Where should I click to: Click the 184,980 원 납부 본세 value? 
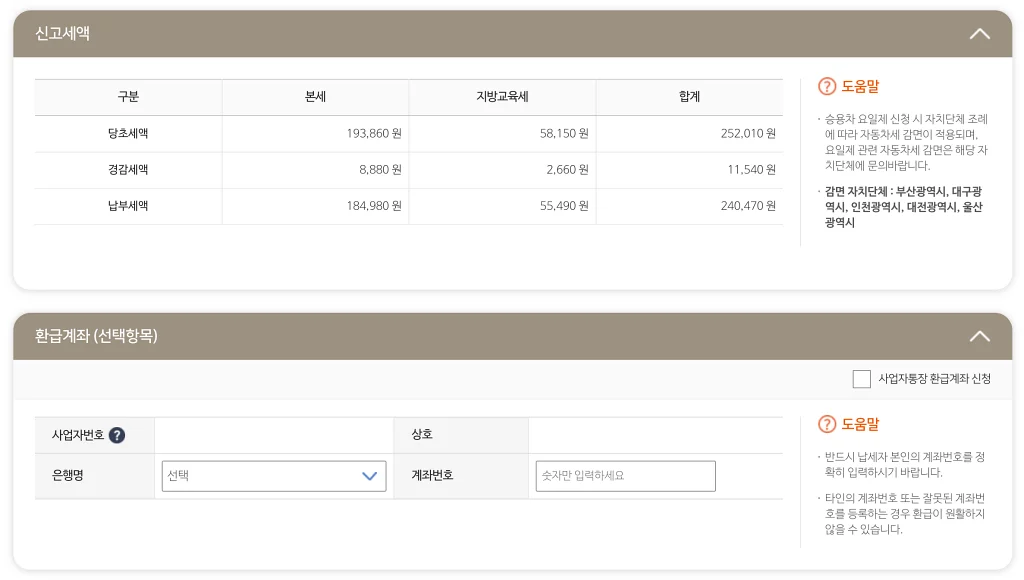pos(374,206)
